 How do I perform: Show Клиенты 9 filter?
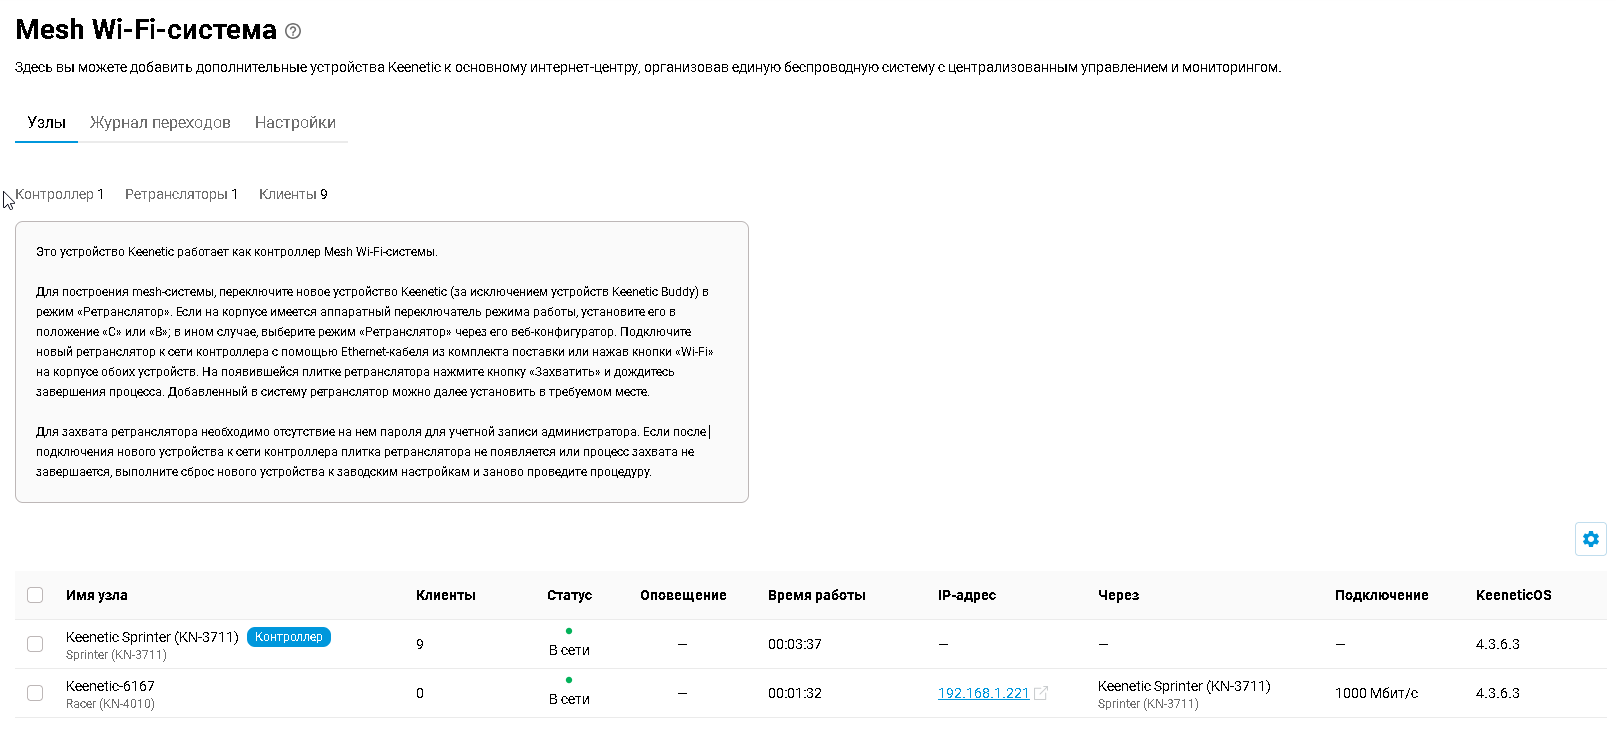pos(293,194)
